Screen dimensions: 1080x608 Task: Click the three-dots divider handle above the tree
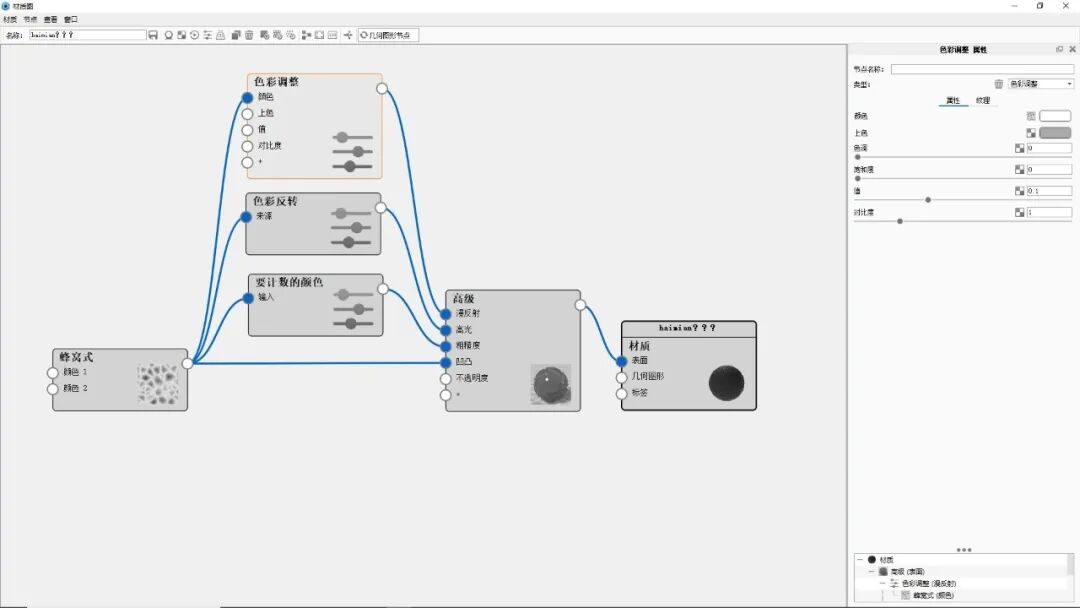pyautogui.click(x=964, y=549)
